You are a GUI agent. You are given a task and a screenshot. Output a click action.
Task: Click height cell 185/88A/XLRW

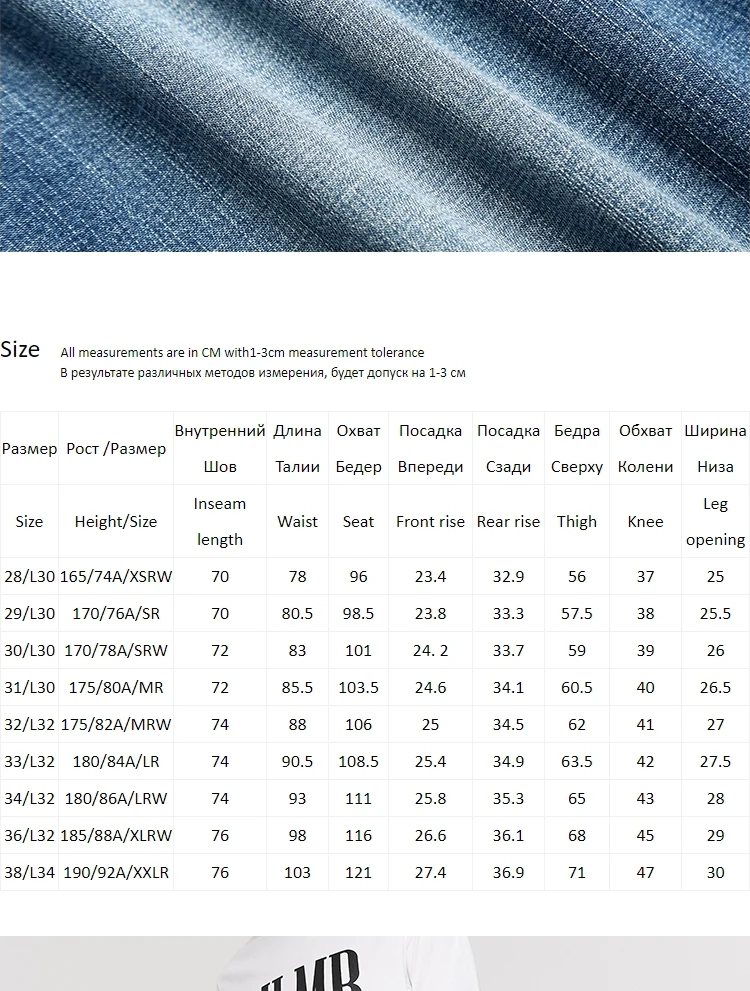[116, 835]
